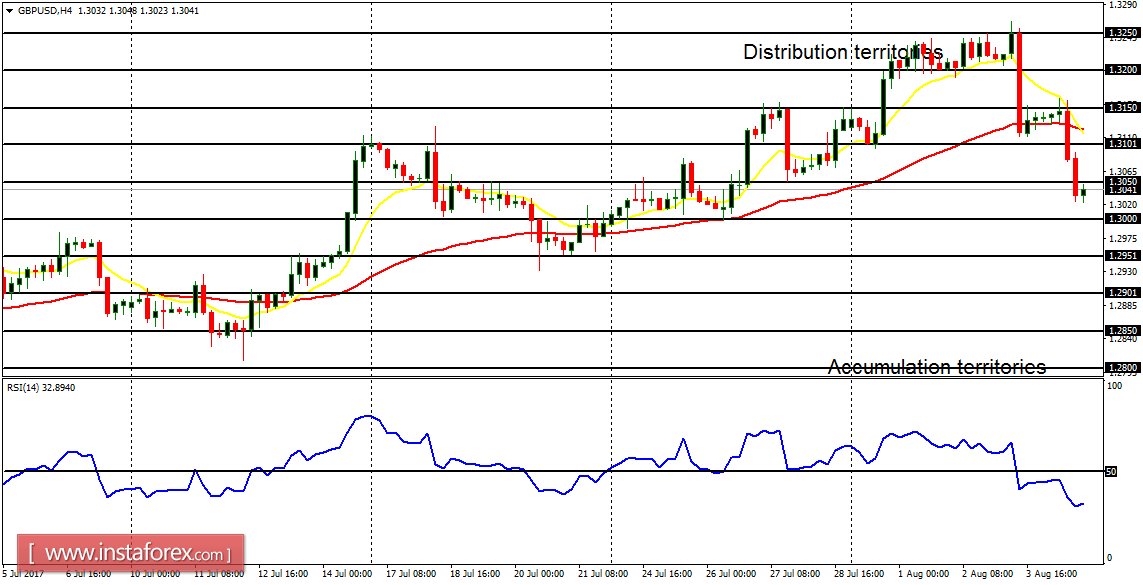Image resolution: width=1143 pixels, height=585 pixels.
Task: Click the 1.2850 price level tag
Action: pos(1123,331)
